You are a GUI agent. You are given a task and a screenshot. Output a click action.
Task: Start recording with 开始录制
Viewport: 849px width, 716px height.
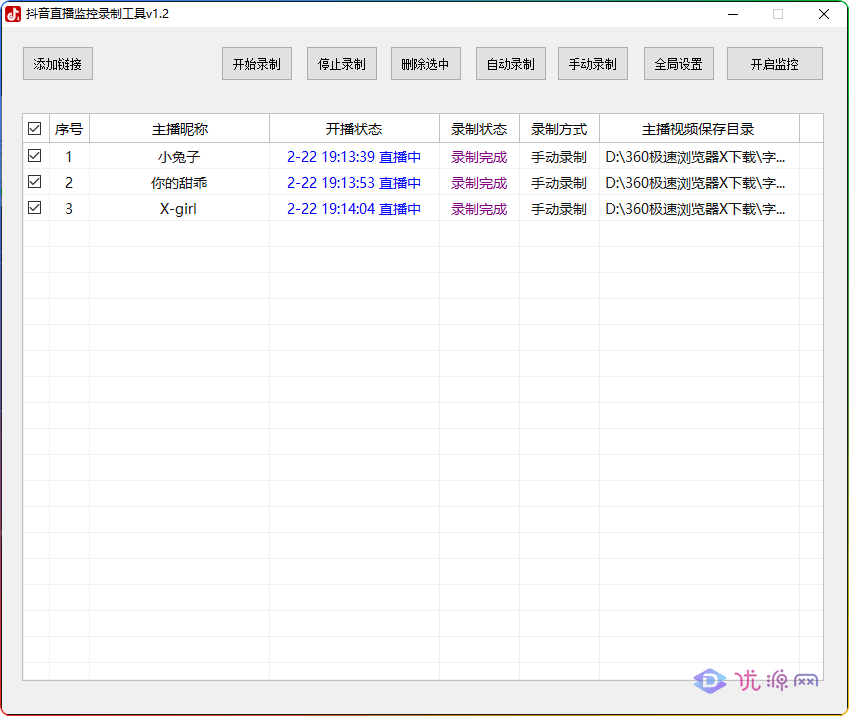257,64
